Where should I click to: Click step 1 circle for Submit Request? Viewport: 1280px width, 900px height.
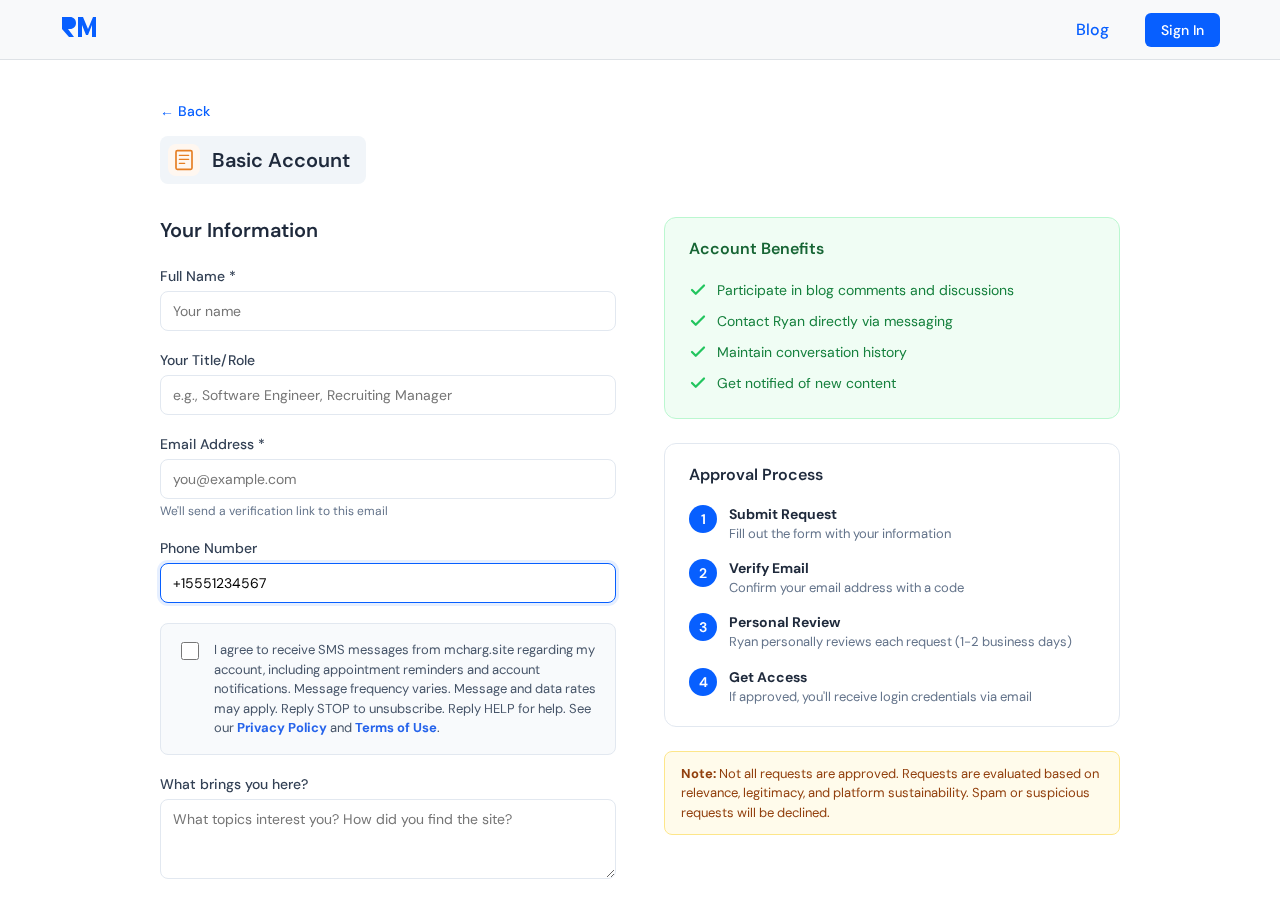click(703, 519)
